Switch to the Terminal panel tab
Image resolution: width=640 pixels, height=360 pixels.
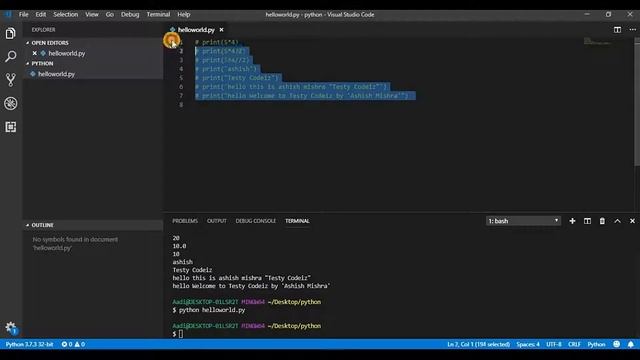point(297,221)
